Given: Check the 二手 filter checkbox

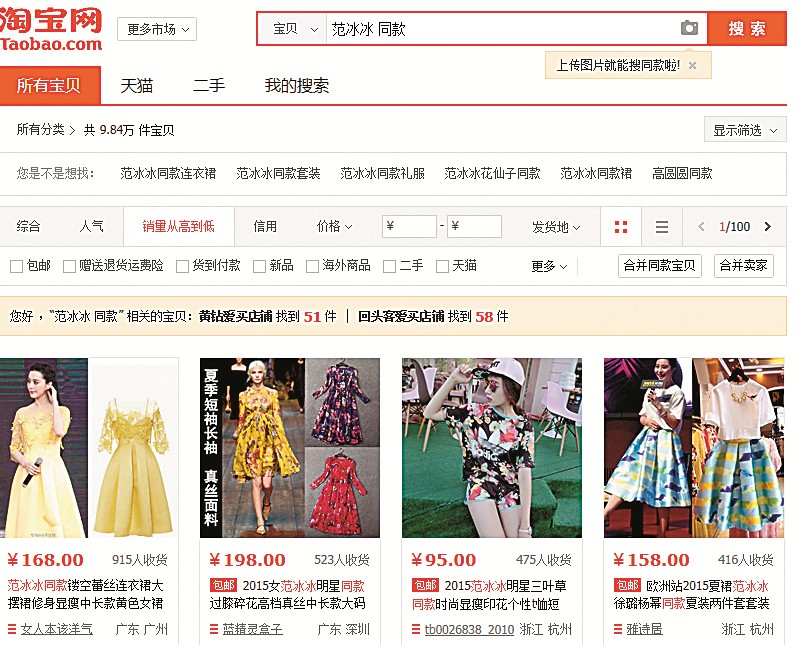Looking at the screenshot, I should 389,266.
